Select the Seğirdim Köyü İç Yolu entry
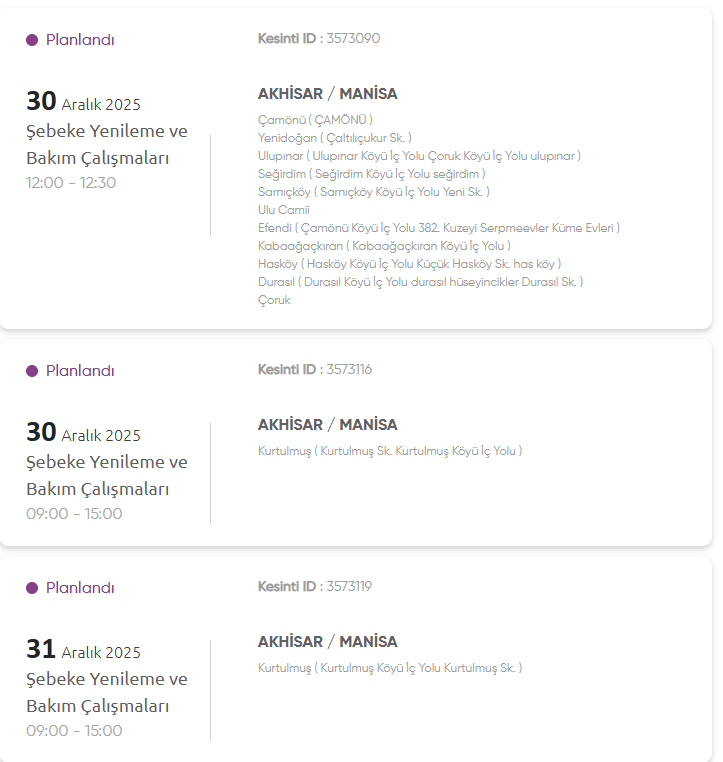723x762 pixels. click(x=371, y=174)
